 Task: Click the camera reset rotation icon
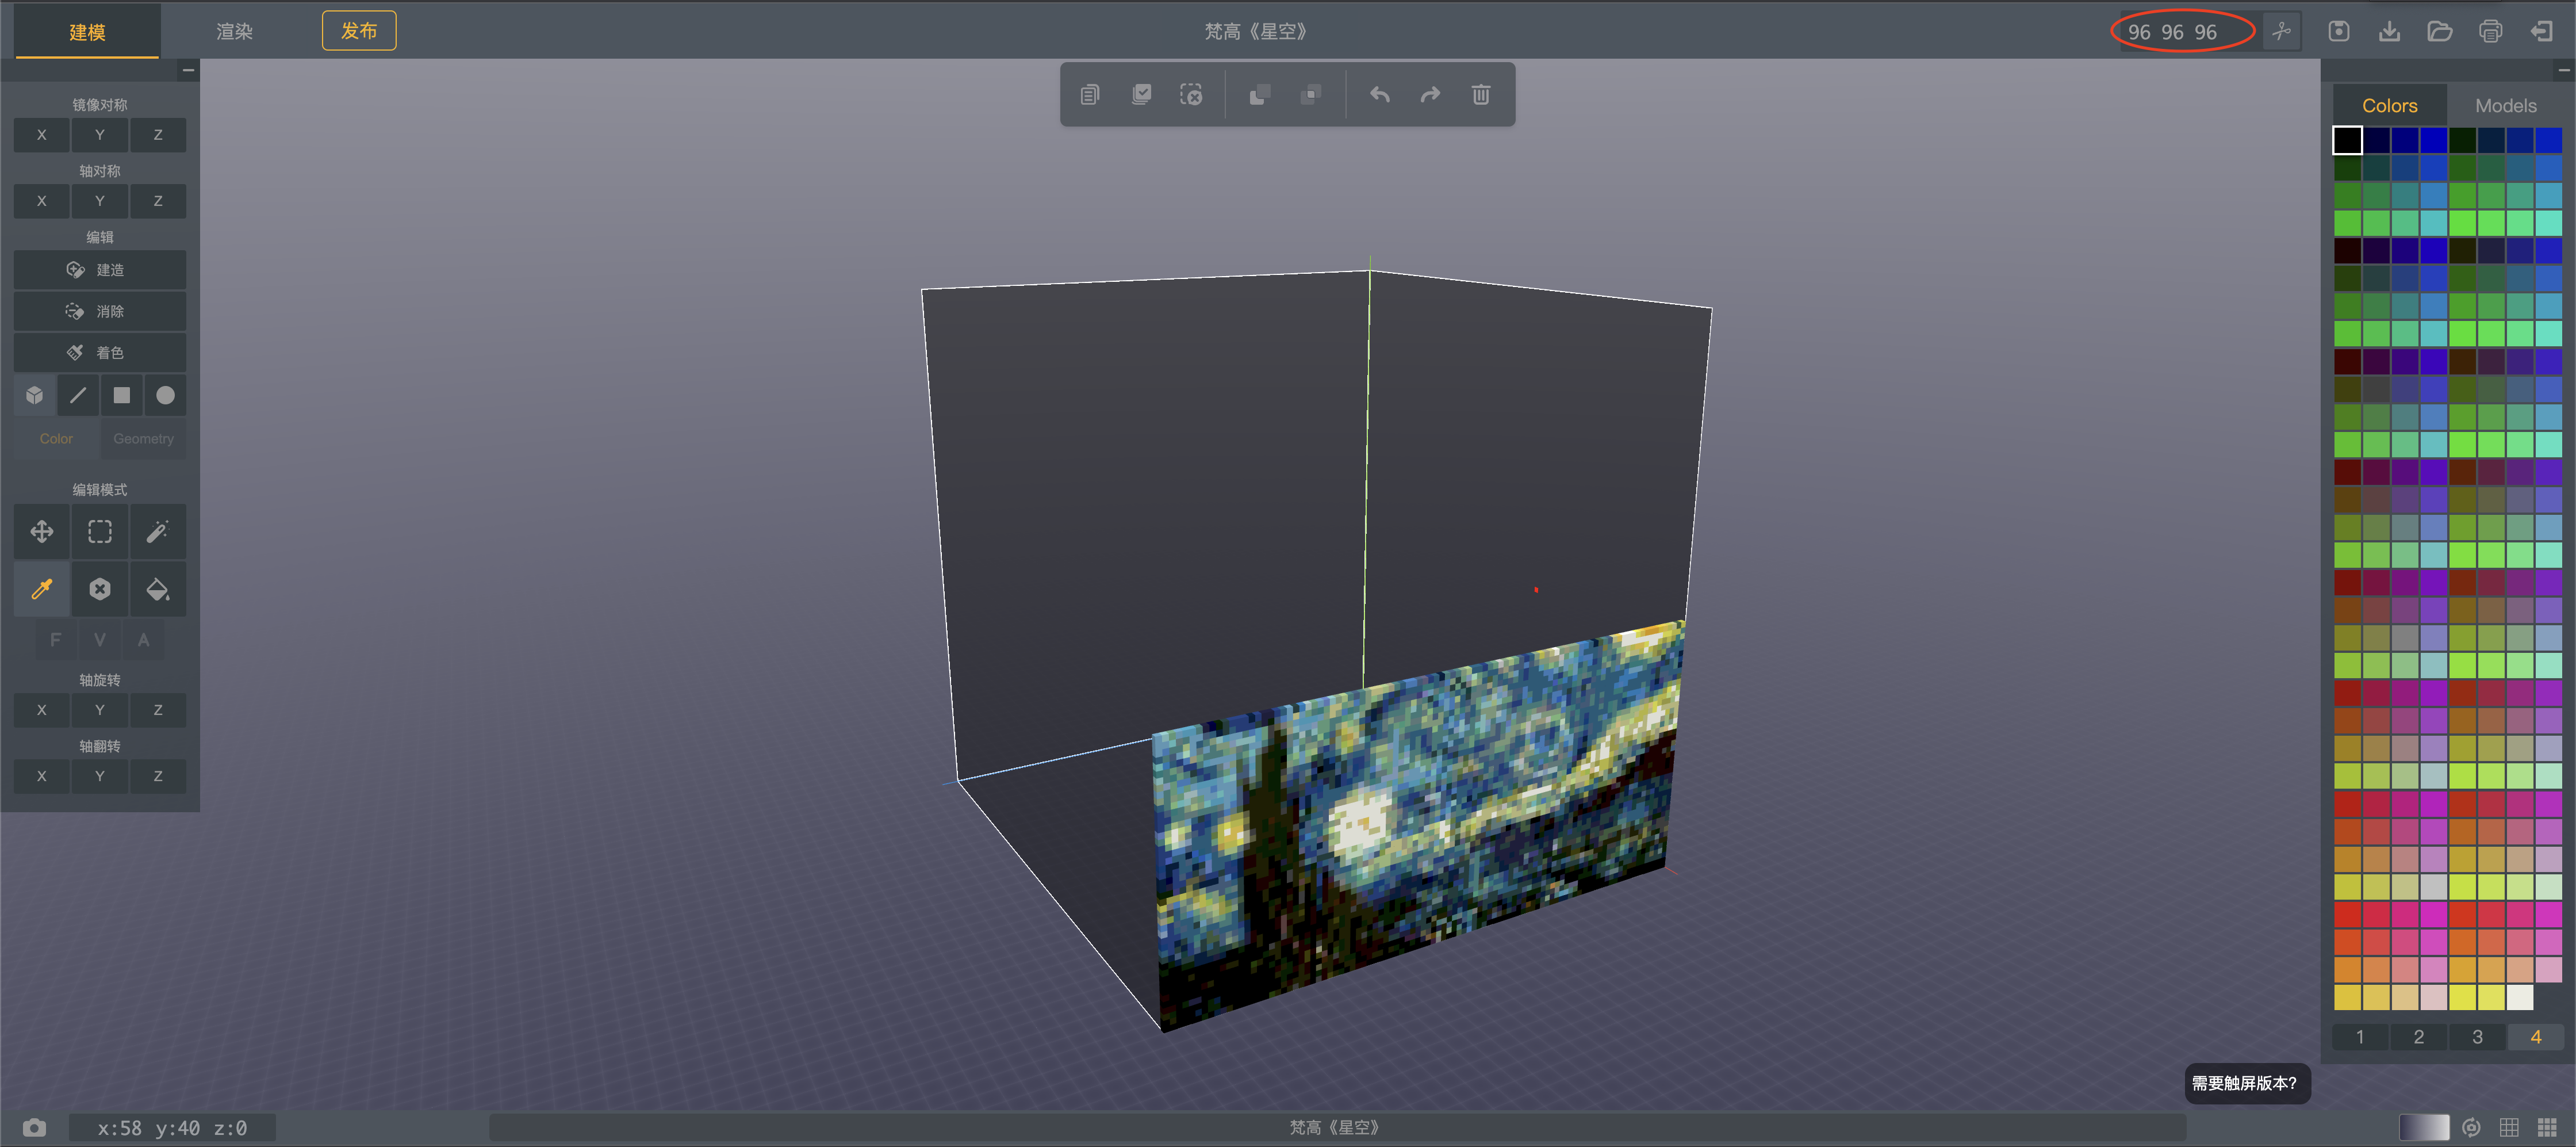pyautogui.click(x=2471, y=1128)
